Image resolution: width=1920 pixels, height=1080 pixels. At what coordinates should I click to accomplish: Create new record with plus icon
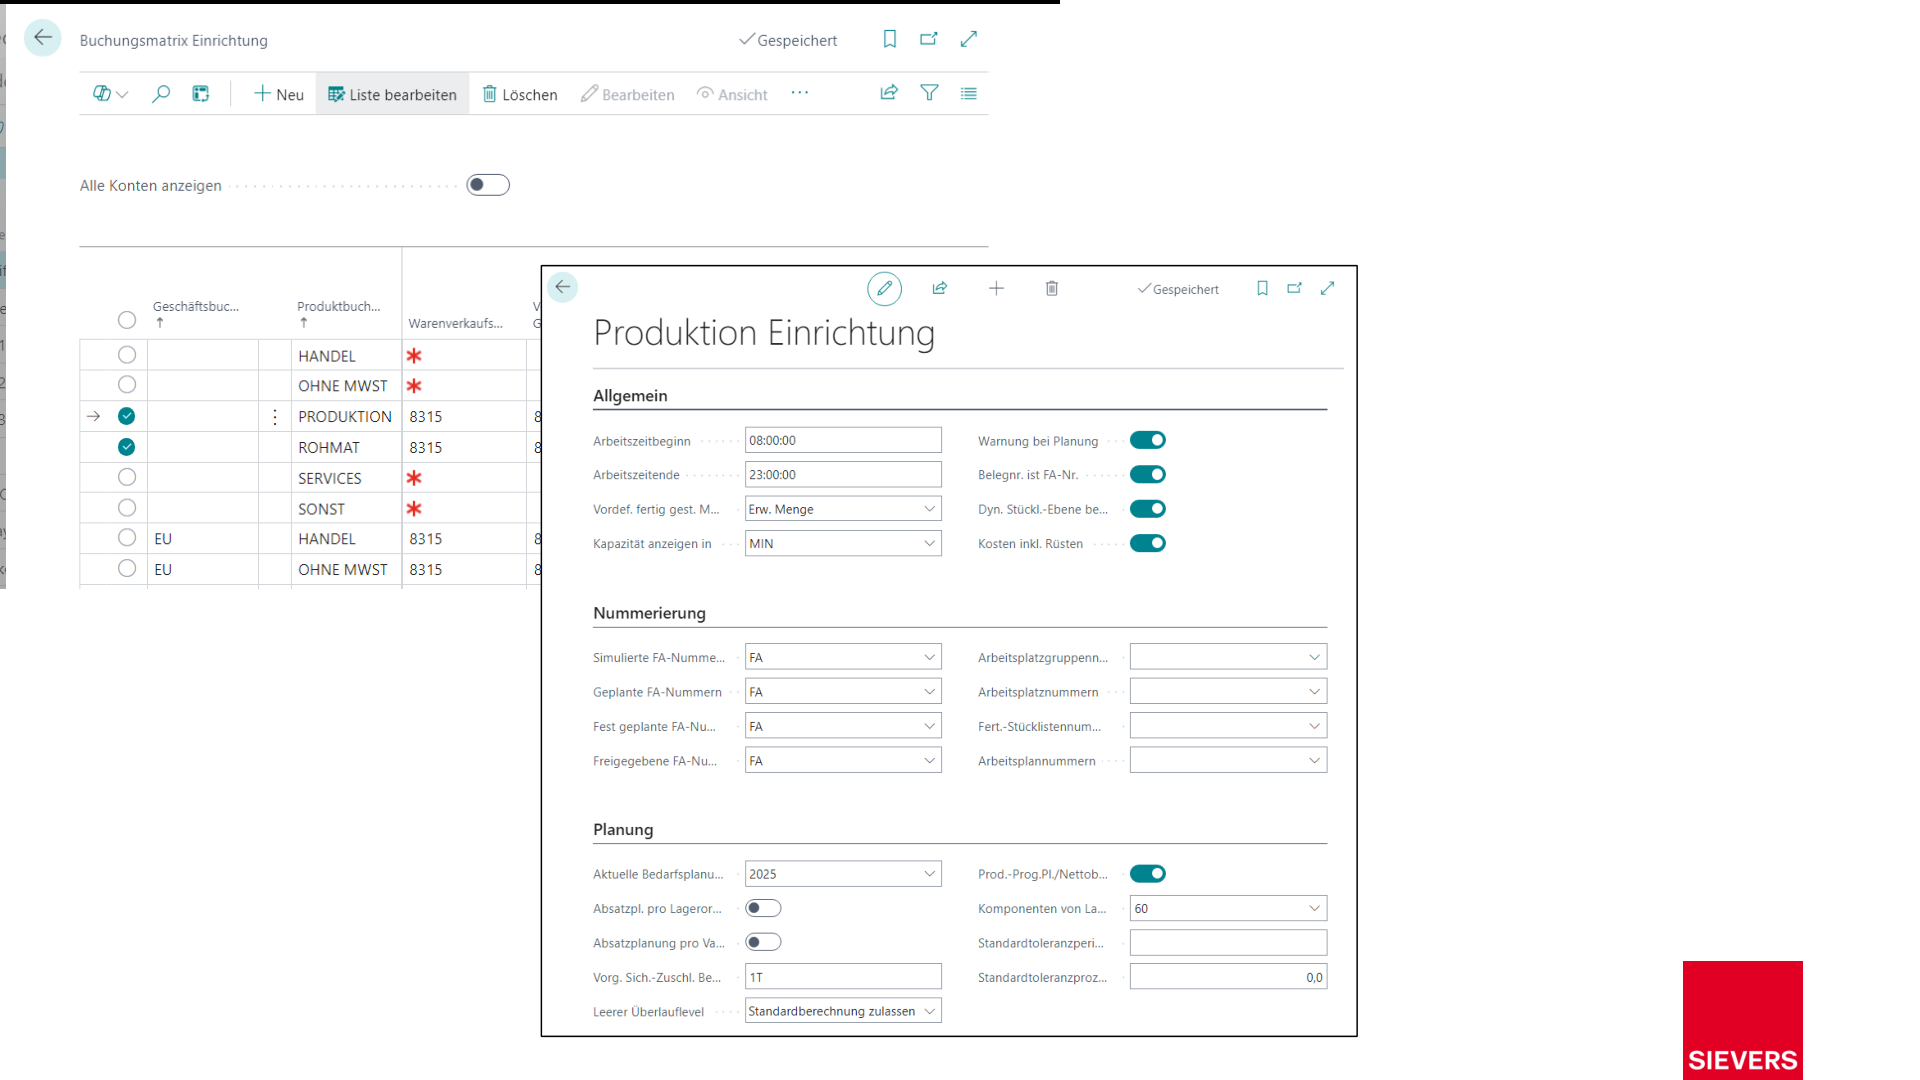point(996,289)
